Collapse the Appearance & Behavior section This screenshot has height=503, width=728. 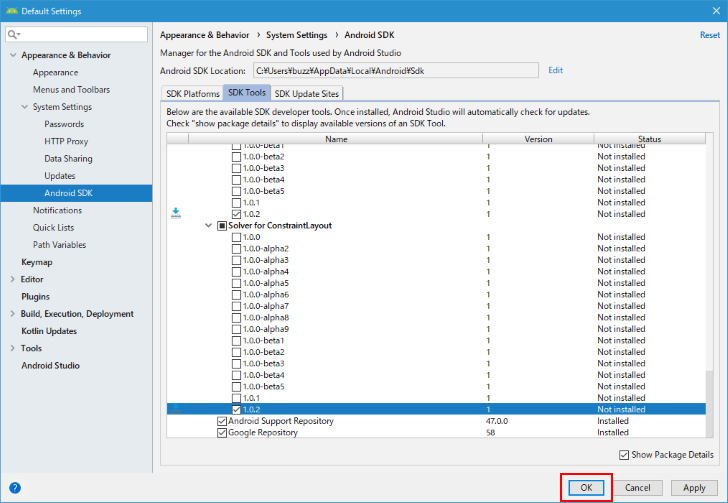[13, 55]
